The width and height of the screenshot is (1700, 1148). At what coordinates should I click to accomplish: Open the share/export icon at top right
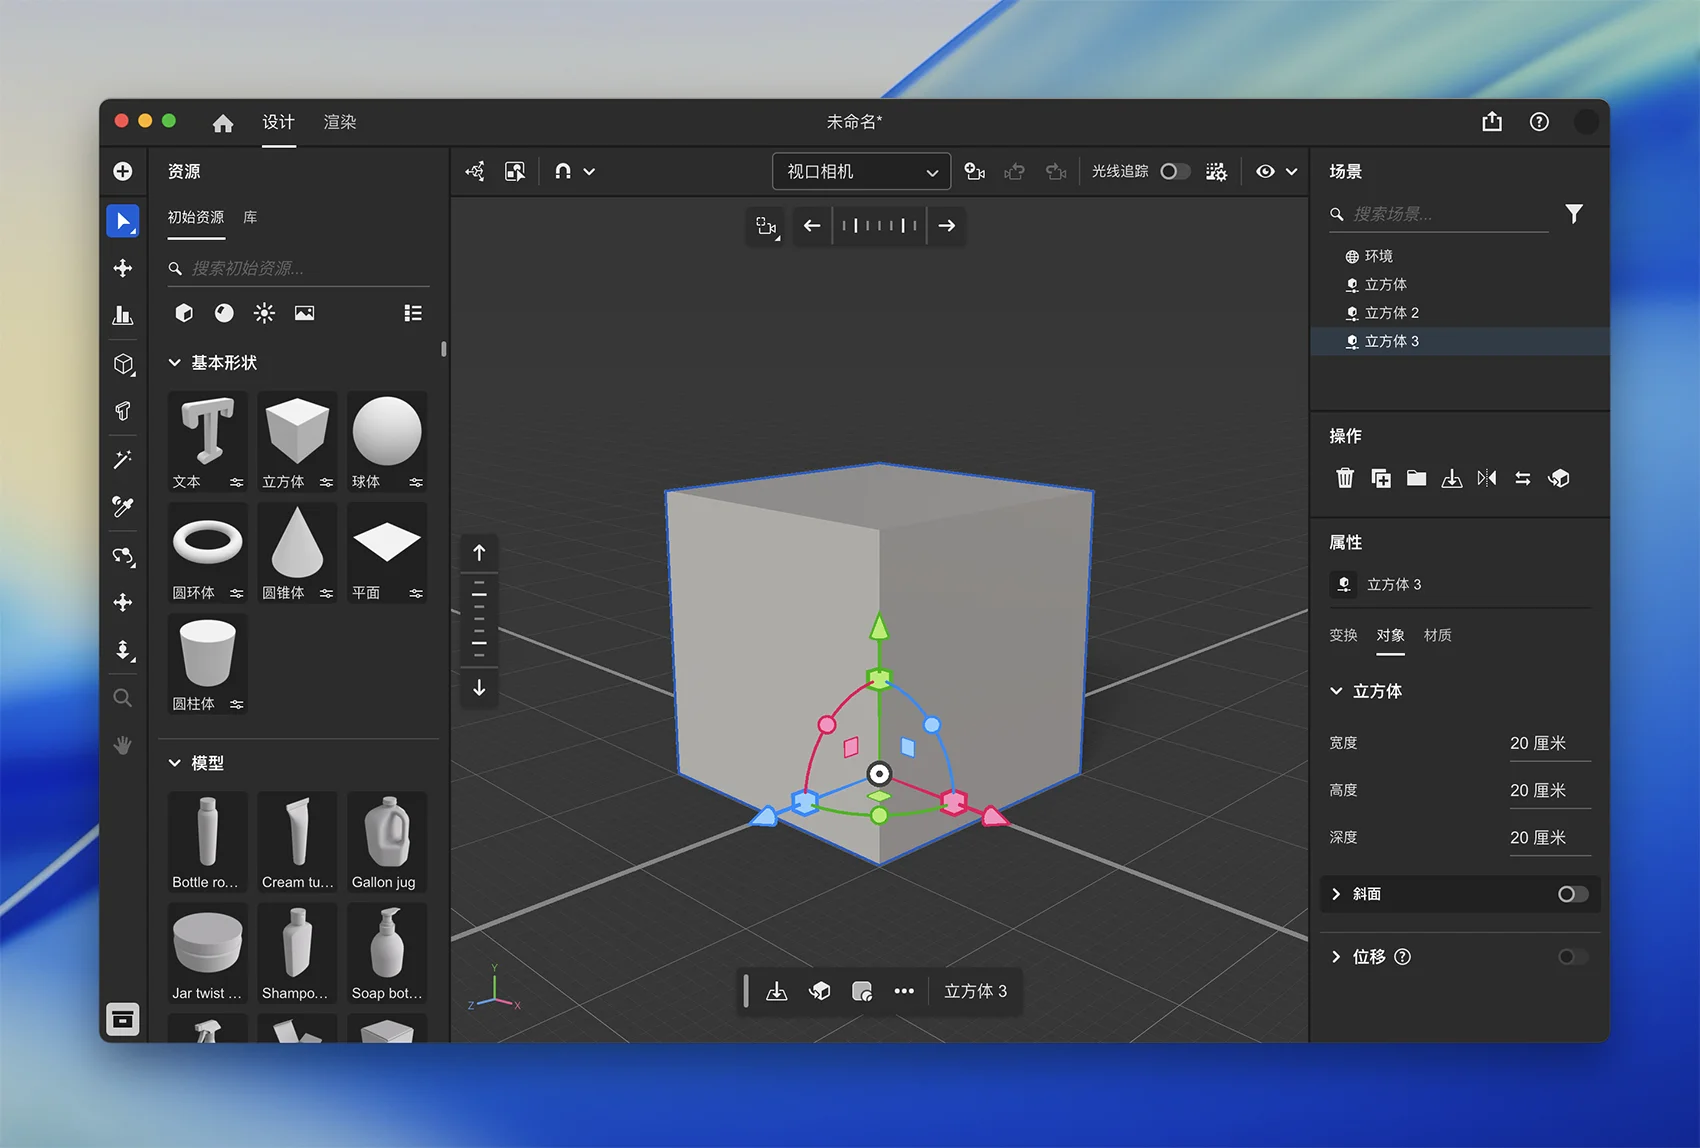(x=1492, y=122)
